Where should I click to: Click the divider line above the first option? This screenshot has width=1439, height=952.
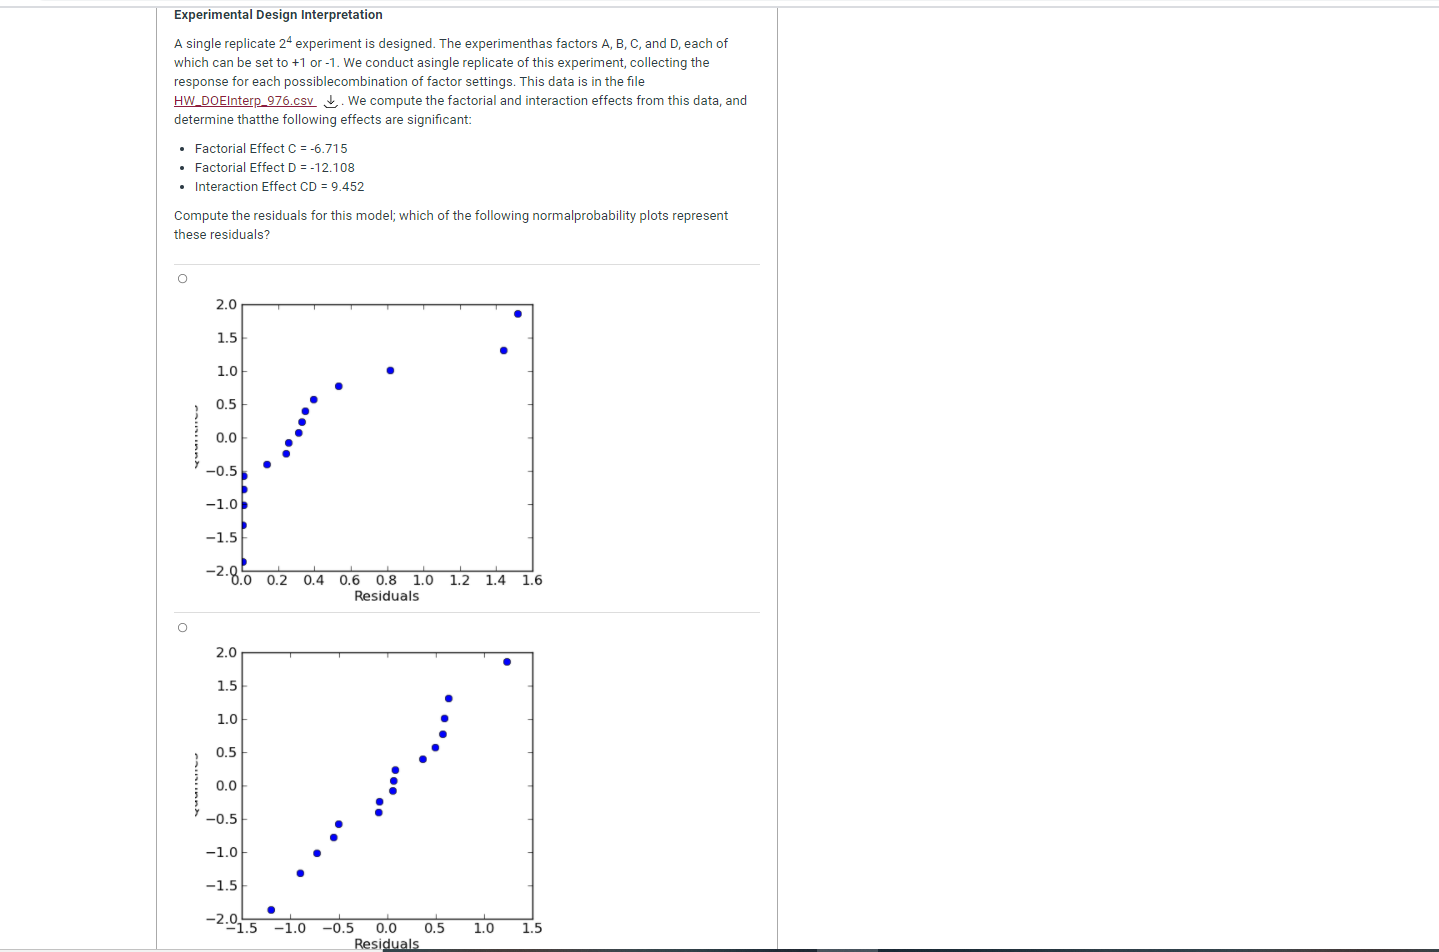[466, 263]
